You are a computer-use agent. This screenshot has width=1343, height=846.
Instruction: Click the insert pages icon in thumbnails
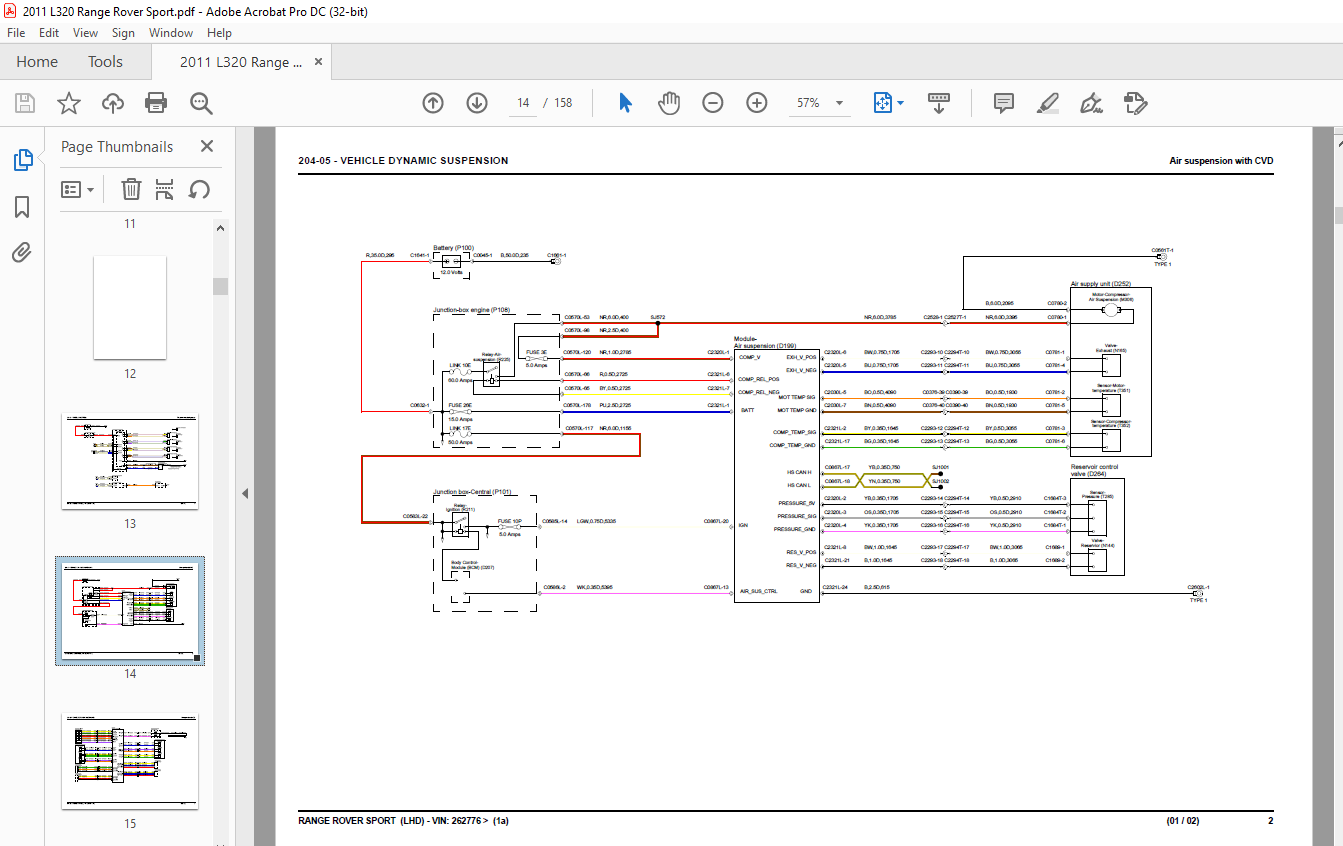coord(165,189)
